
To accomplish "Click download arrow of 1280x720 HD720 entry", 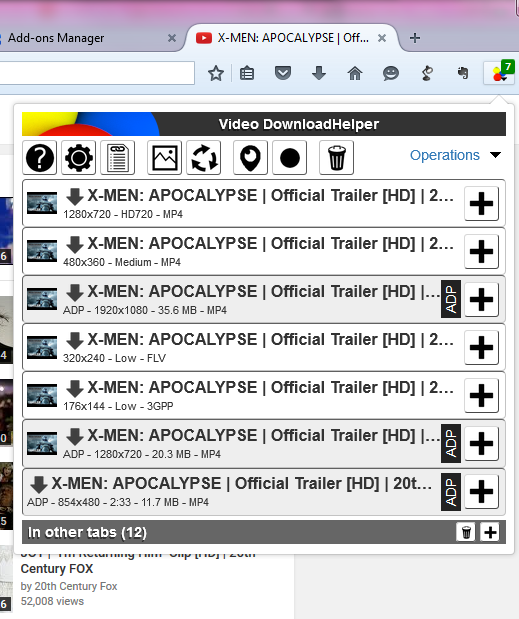I will pos(75,196).
